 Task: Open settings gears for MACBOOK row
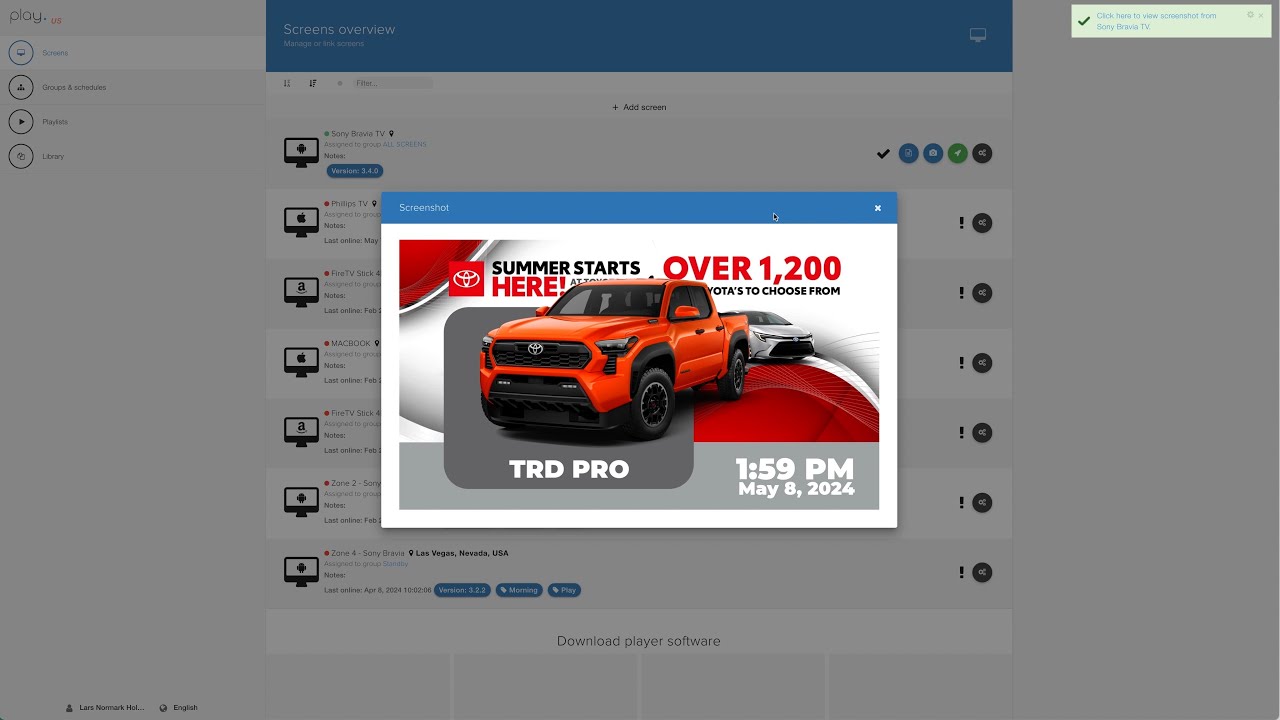983,363
